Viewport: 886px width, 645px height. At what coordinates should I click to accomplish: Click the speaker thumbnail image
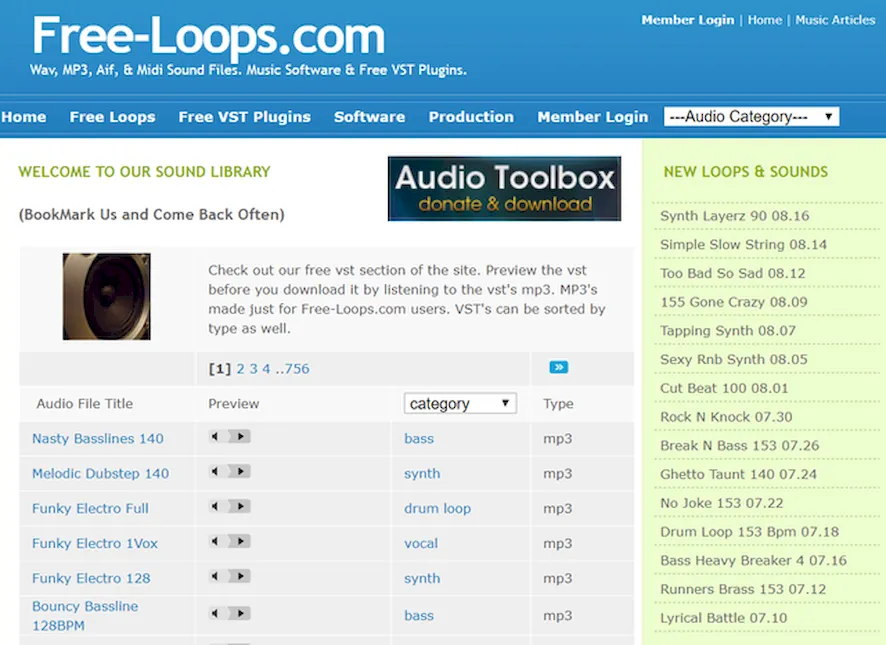tap(107, 296)
